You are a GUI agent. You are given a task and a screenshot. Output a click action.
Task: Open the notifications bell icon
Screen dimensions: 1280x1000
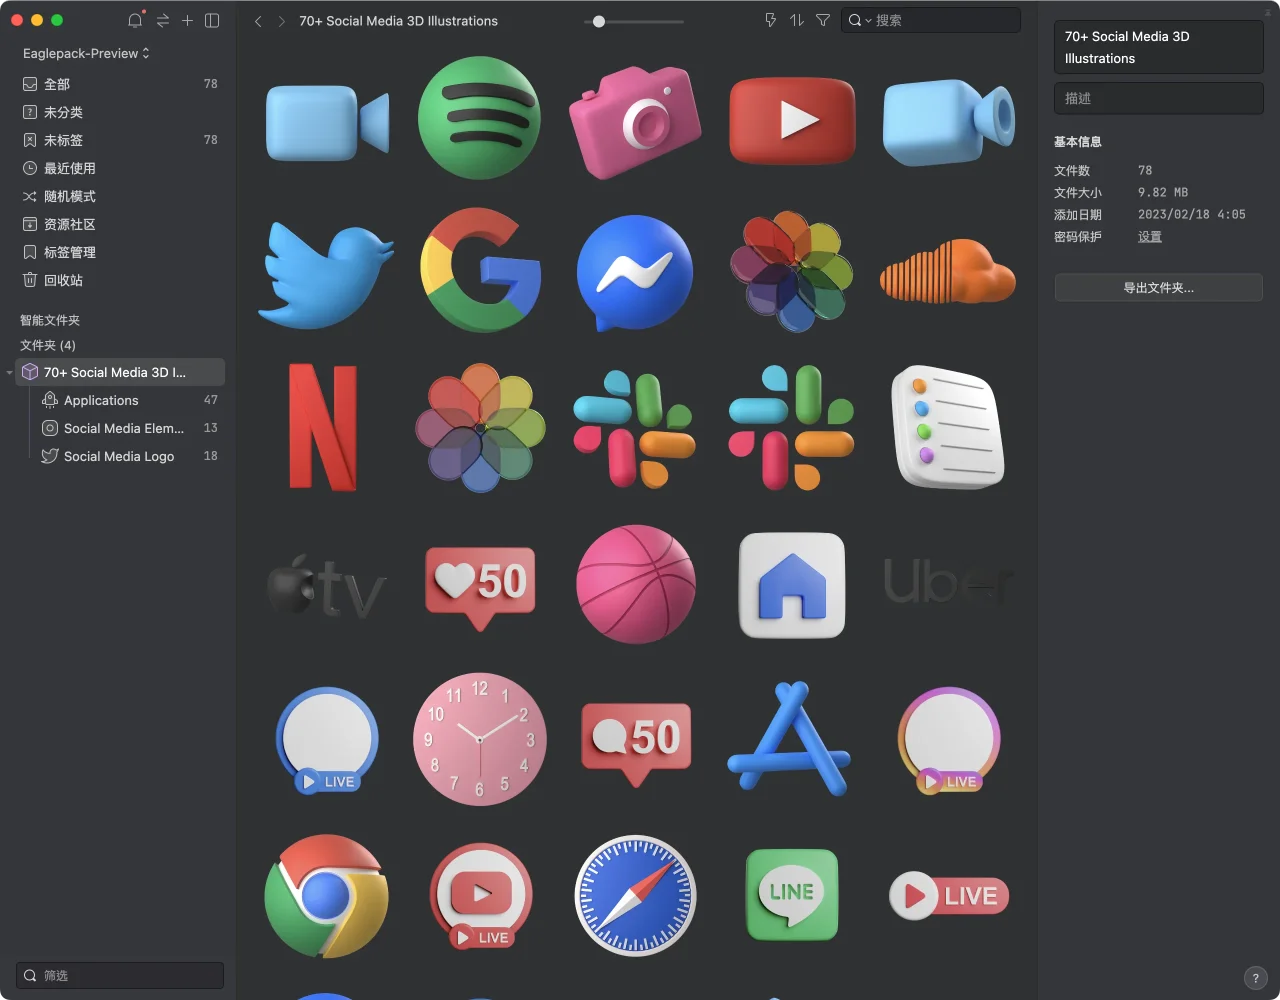135,20
